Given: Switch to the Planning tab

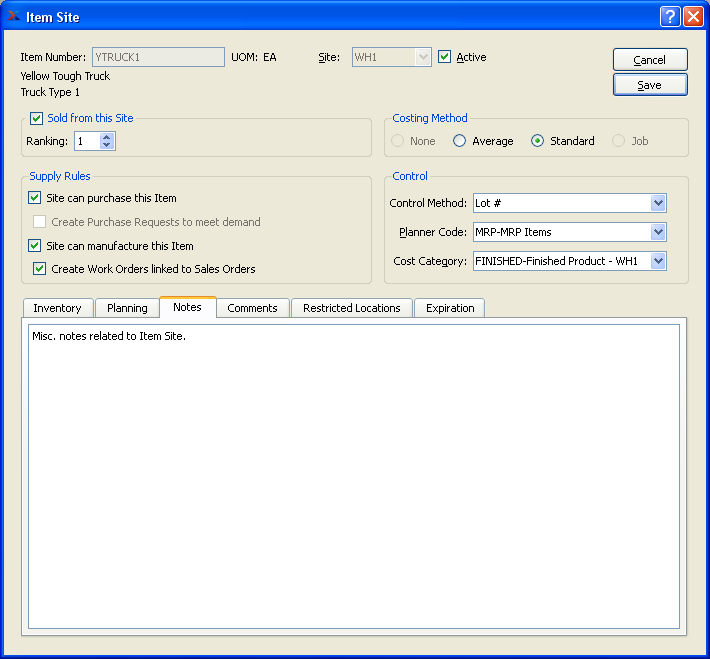Looking at the screenshot, I should coord(127,308).
